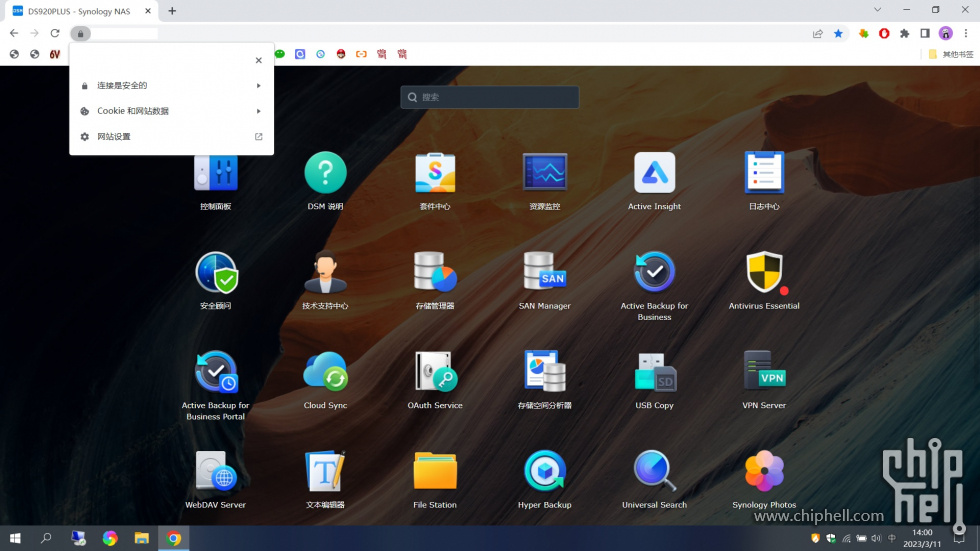This screenshot has height=551, width=980.
Task: Open Chrome three-dot menu
Action: click(966, 34)
